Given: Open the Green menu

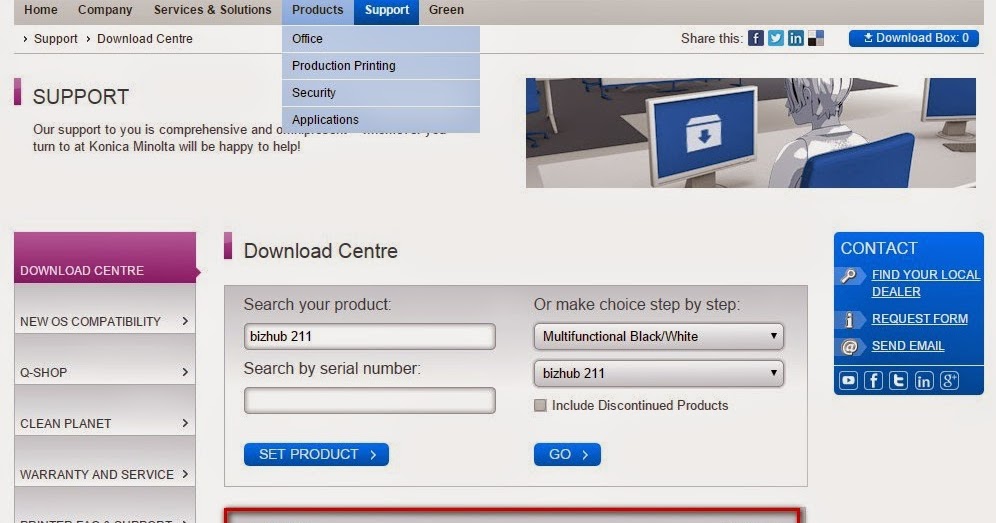Looking at the screenshot, I should click(446, 10).
